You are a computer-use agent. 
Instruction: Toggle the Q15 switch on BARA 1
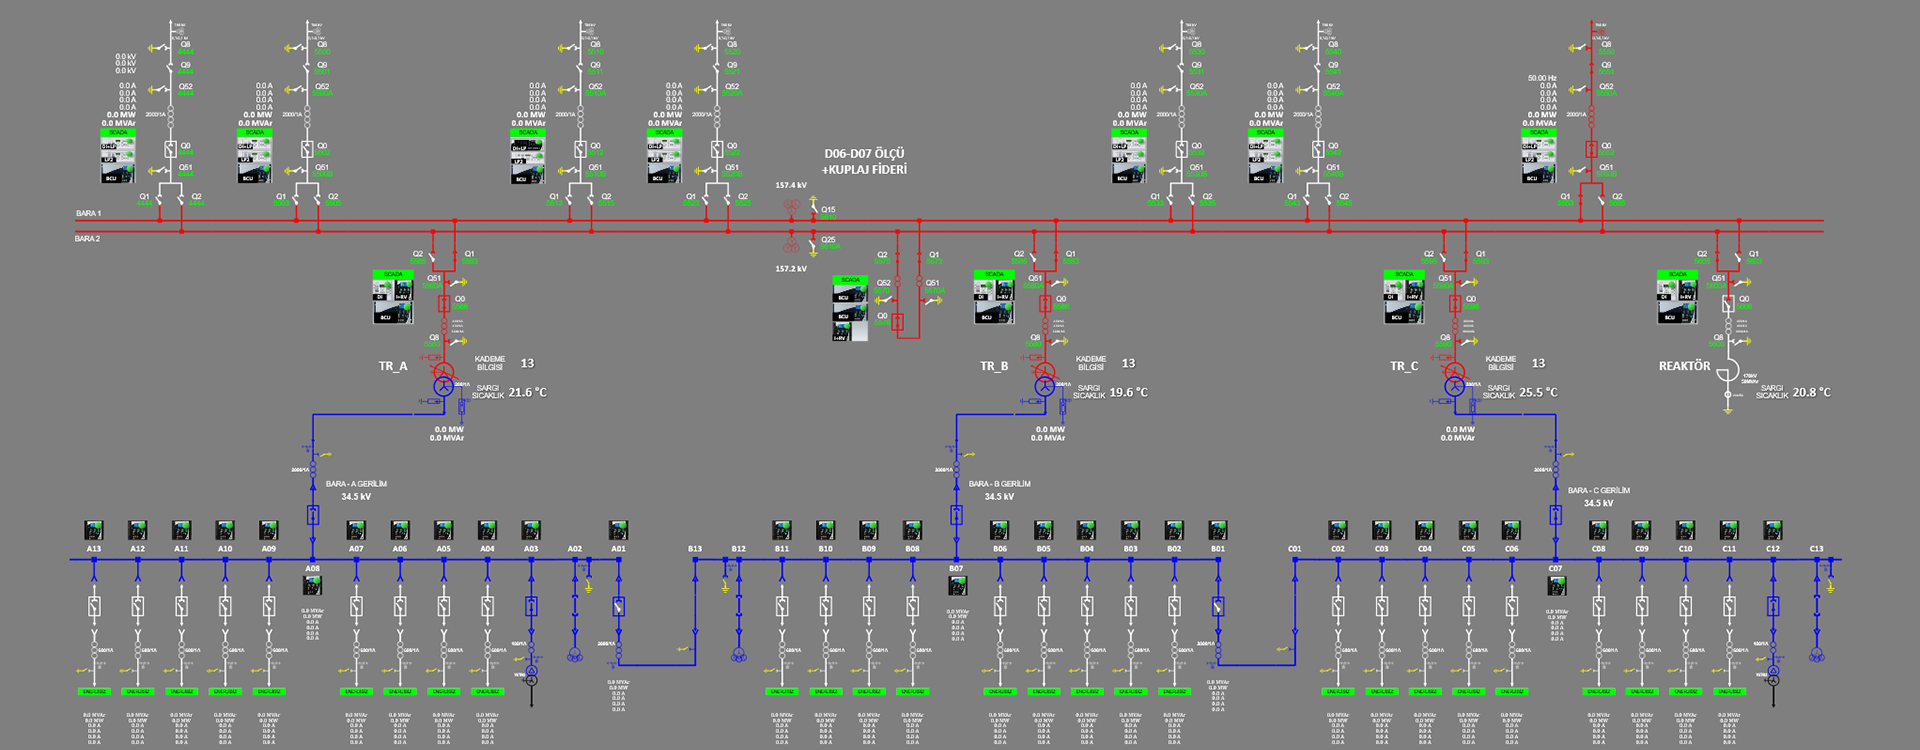tap(813, 211)
